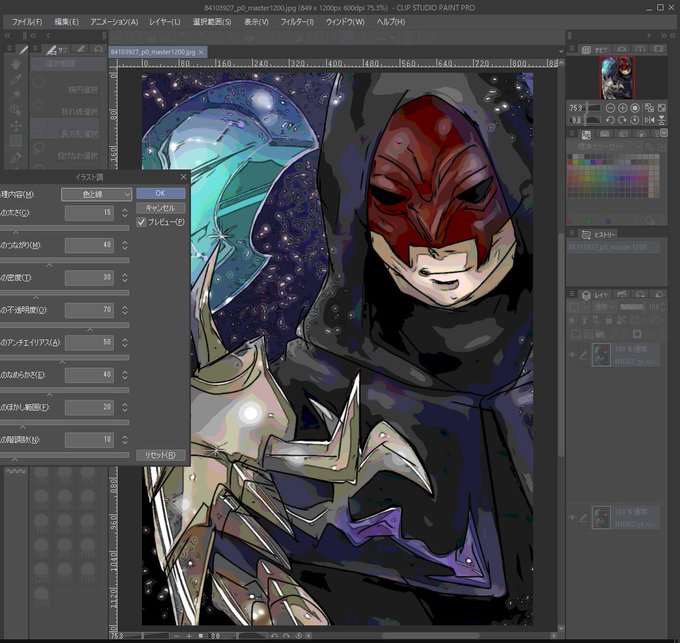This screenshot has width=680, height=643.
Task: Toggle the プレビュー(P) preview checkbox
Action: click(141, 222)
